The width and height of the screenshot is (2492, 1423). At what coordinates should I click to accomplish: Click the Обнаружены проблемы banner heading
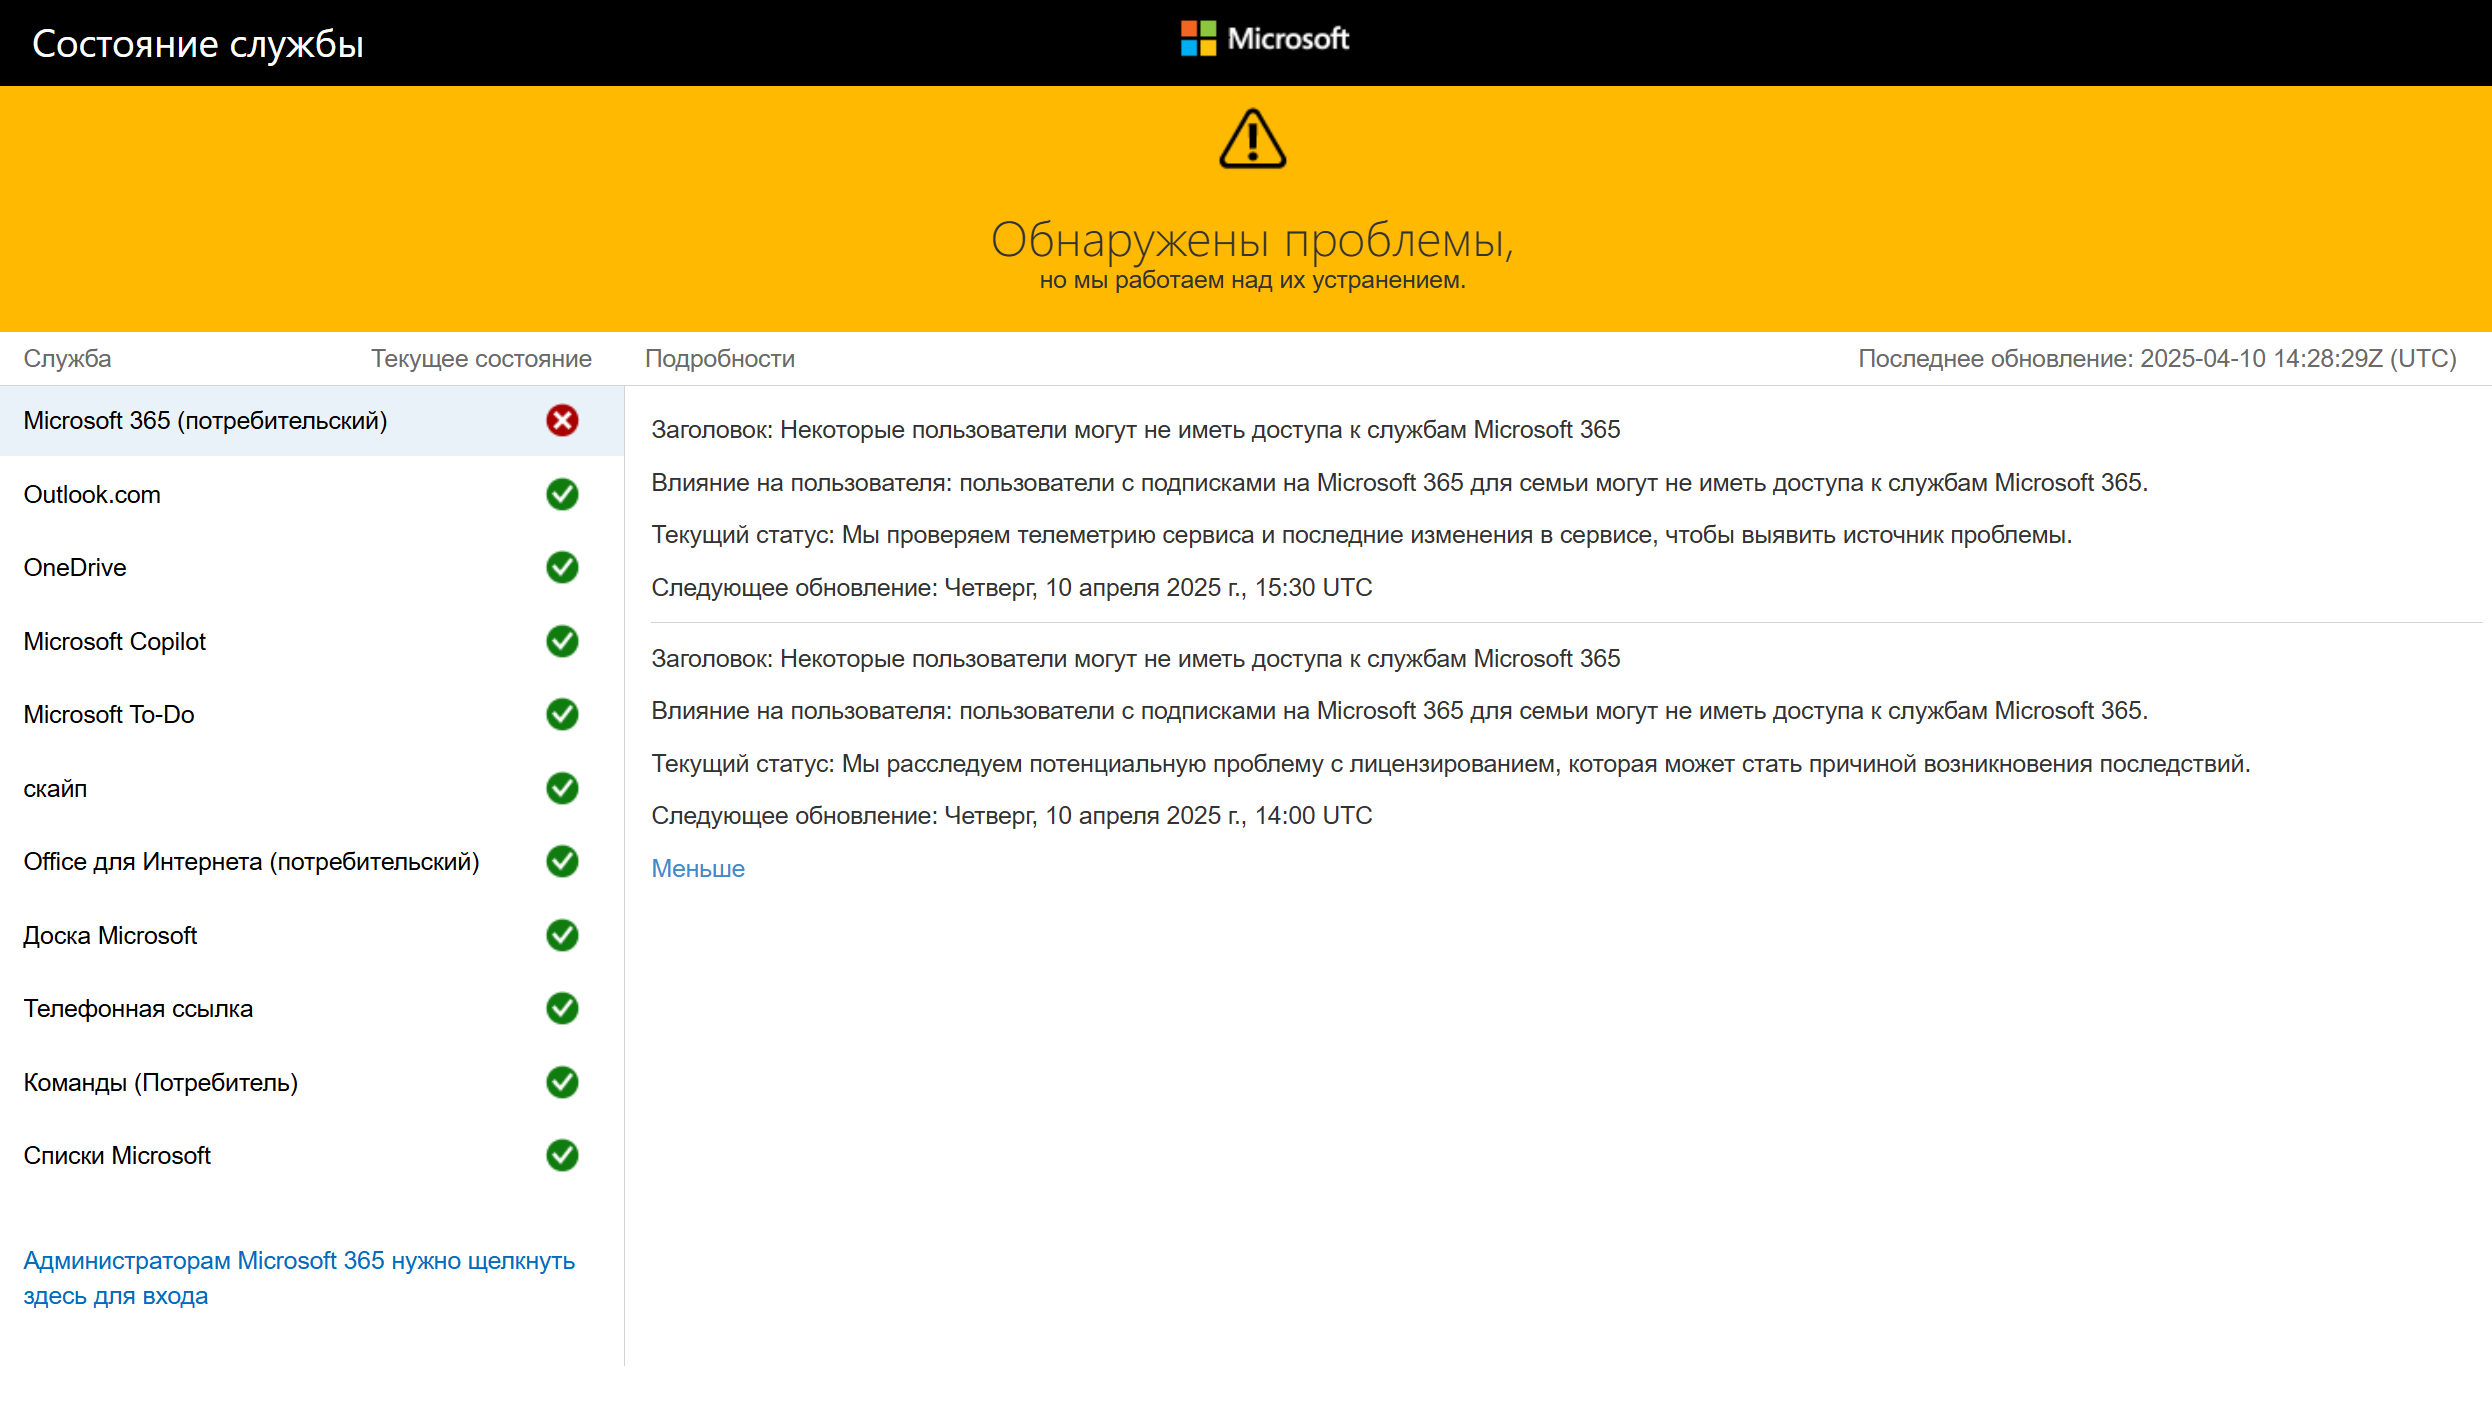[1252, 240]
